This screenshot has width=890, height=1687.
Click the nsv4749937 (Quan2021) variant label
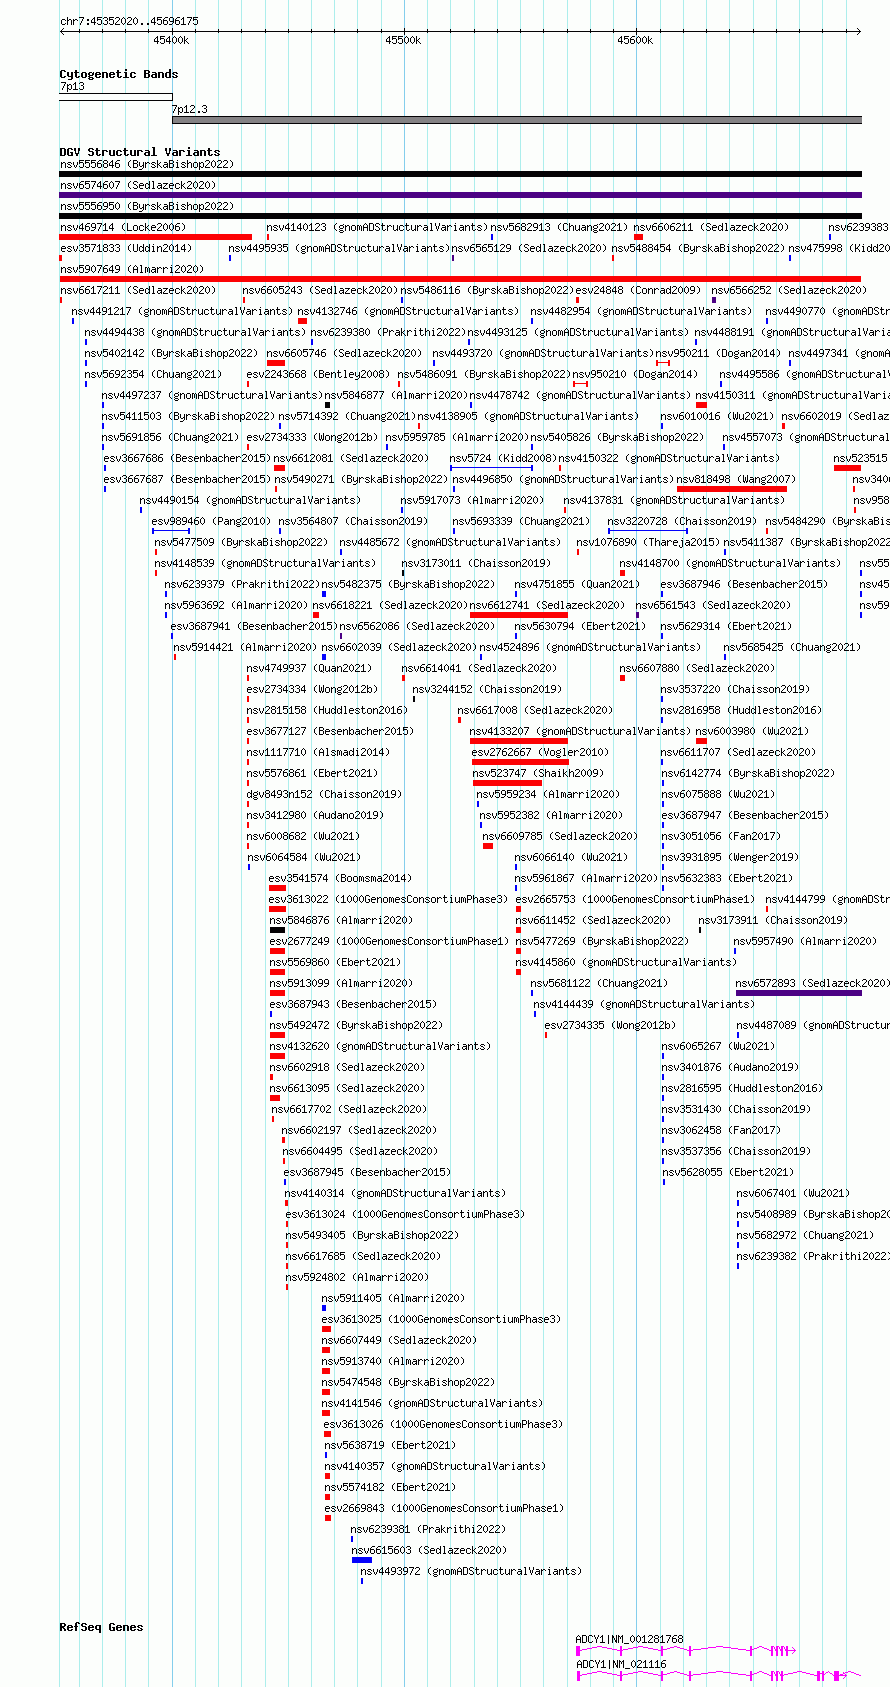coord(309,668)
